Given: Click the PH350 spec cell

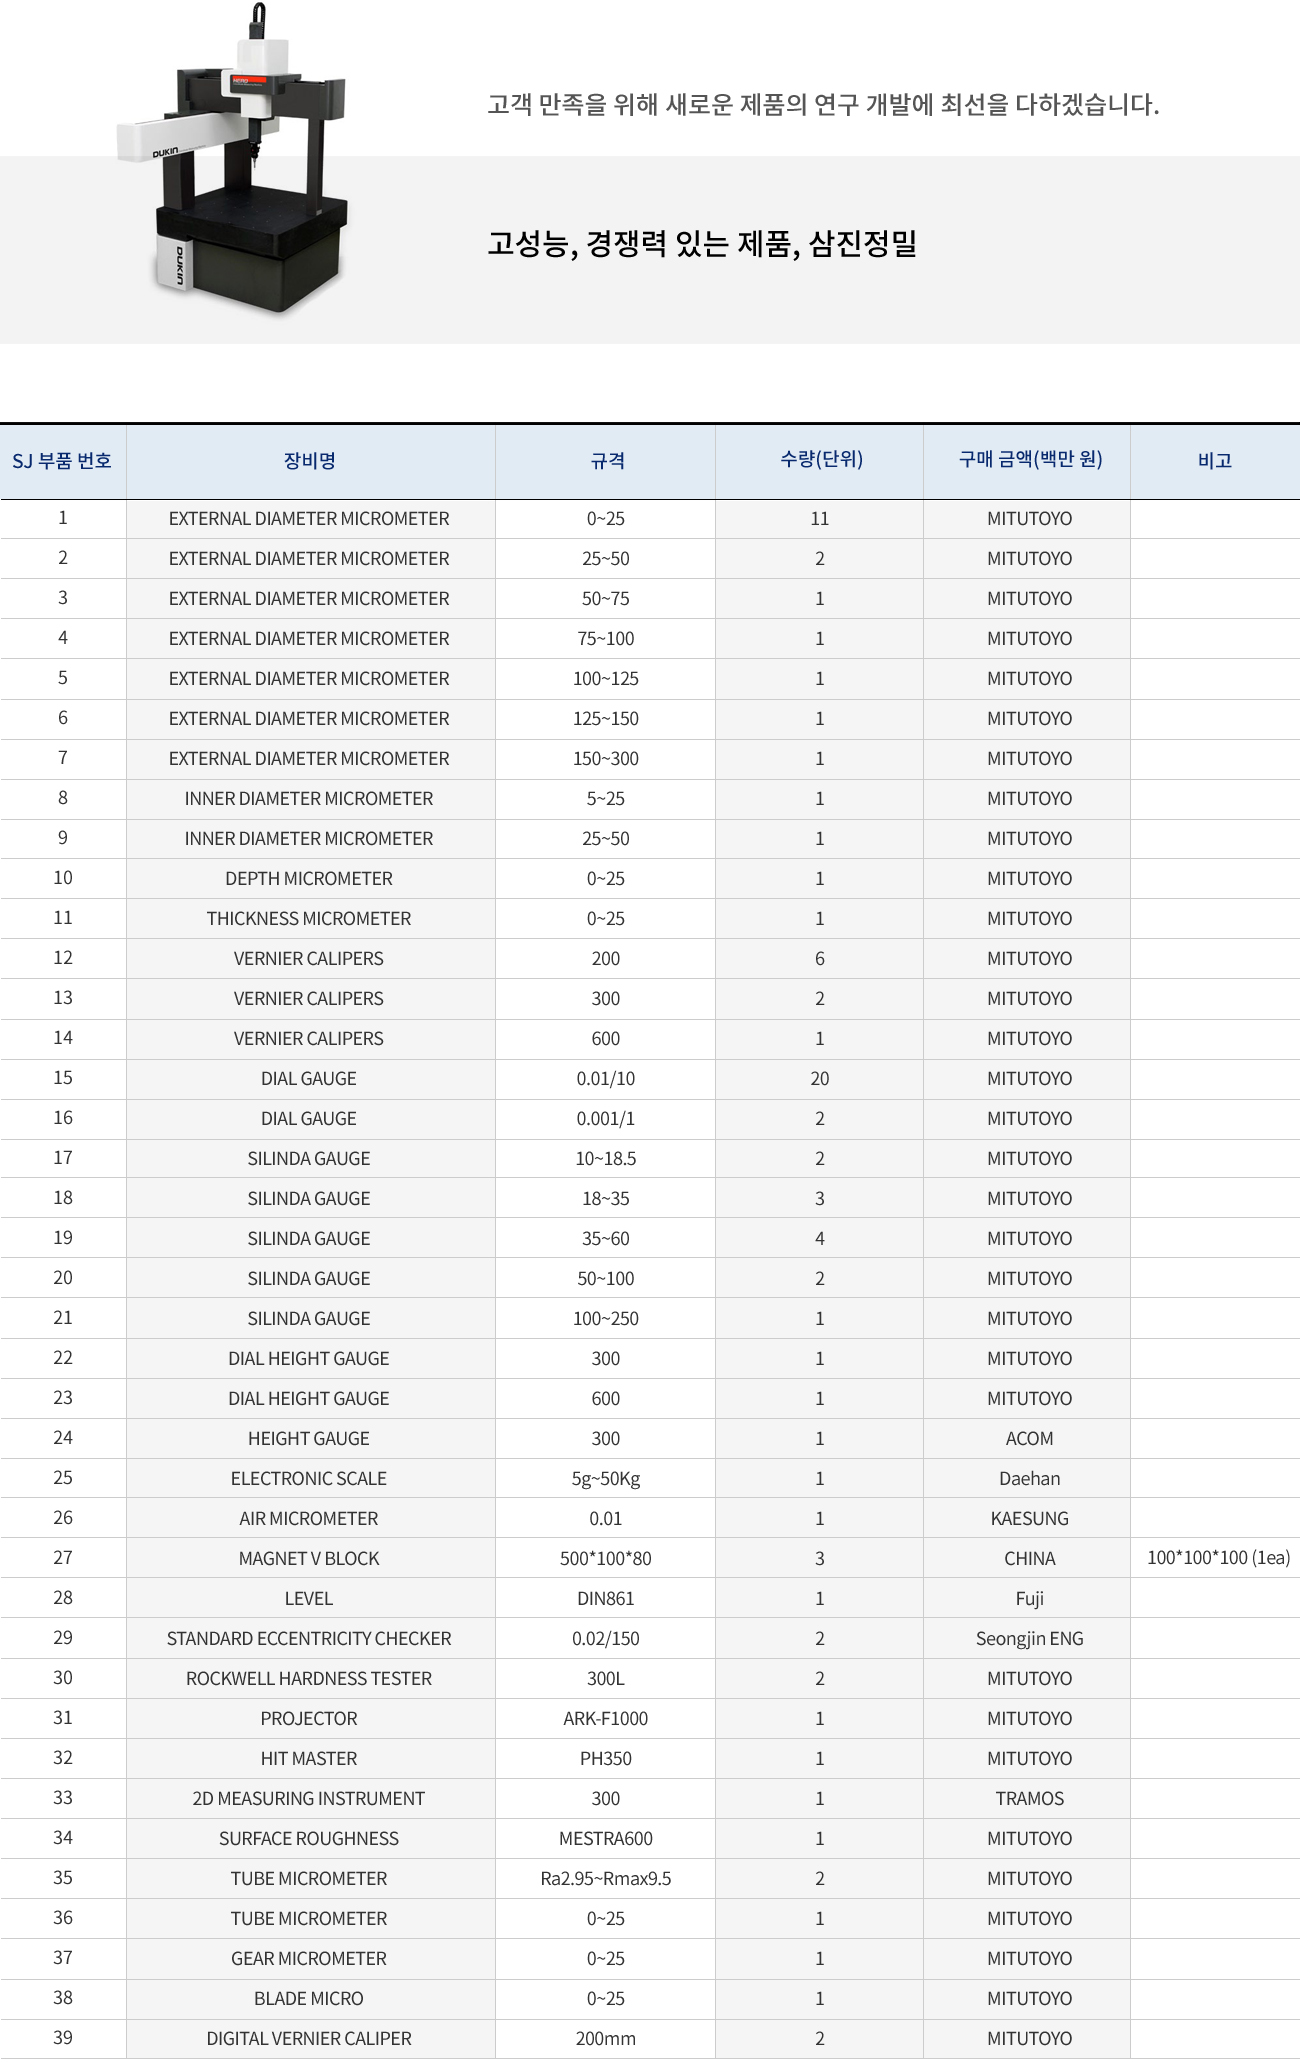Looking at the screenshot, I should [x=606, y=1759].
